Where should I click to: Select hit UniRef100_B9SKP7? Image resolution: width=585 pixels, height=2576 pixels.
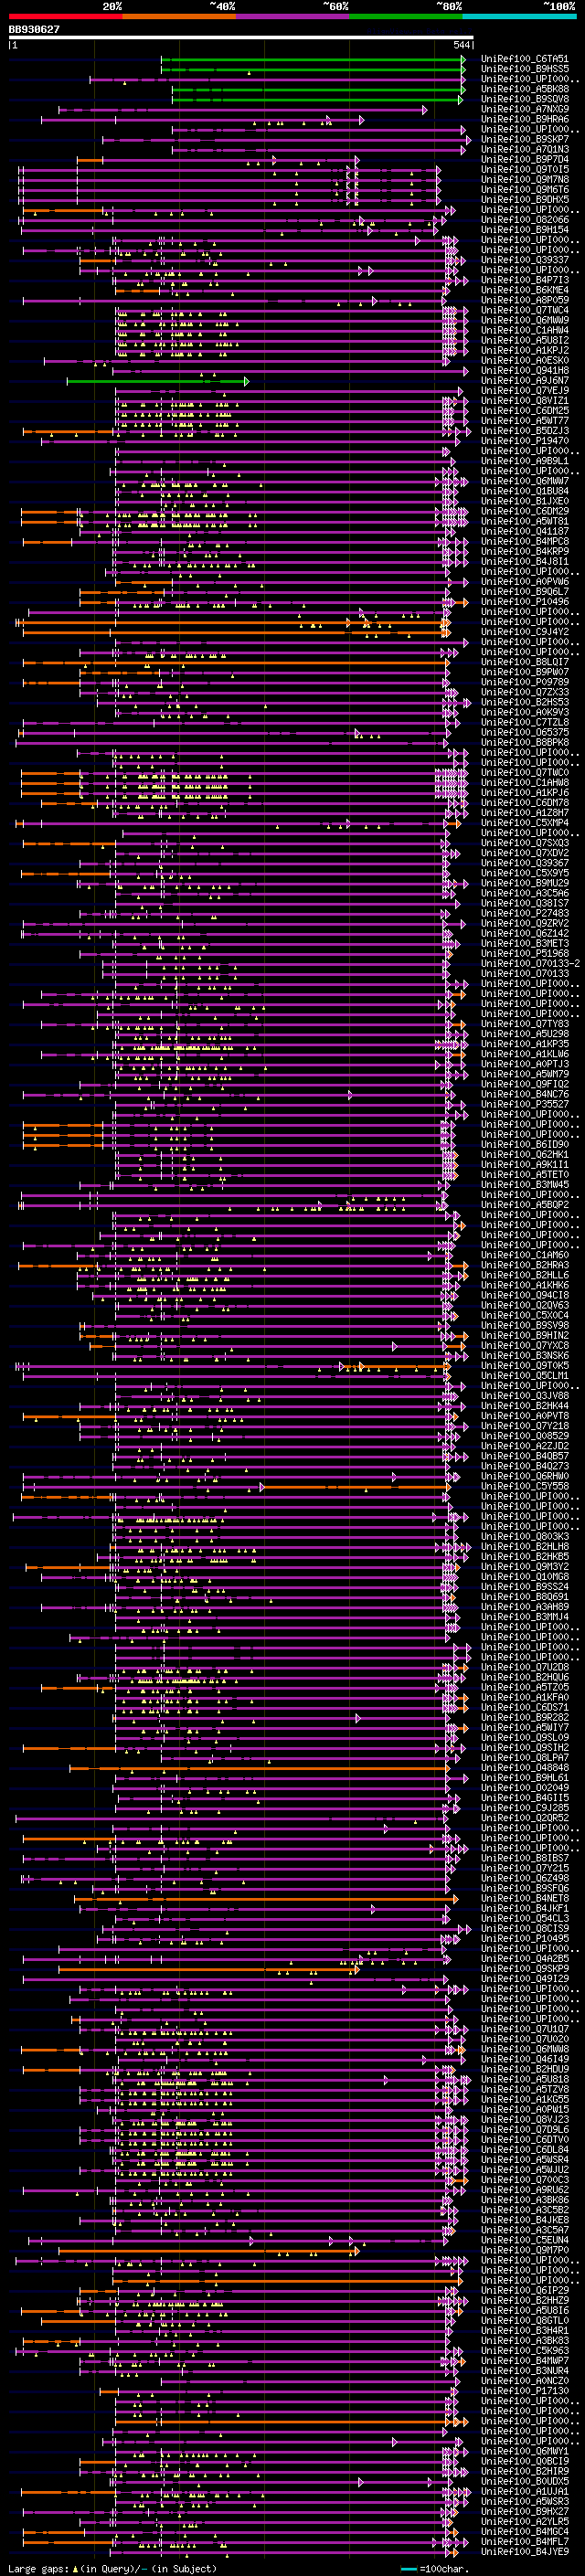coord(525,140)
